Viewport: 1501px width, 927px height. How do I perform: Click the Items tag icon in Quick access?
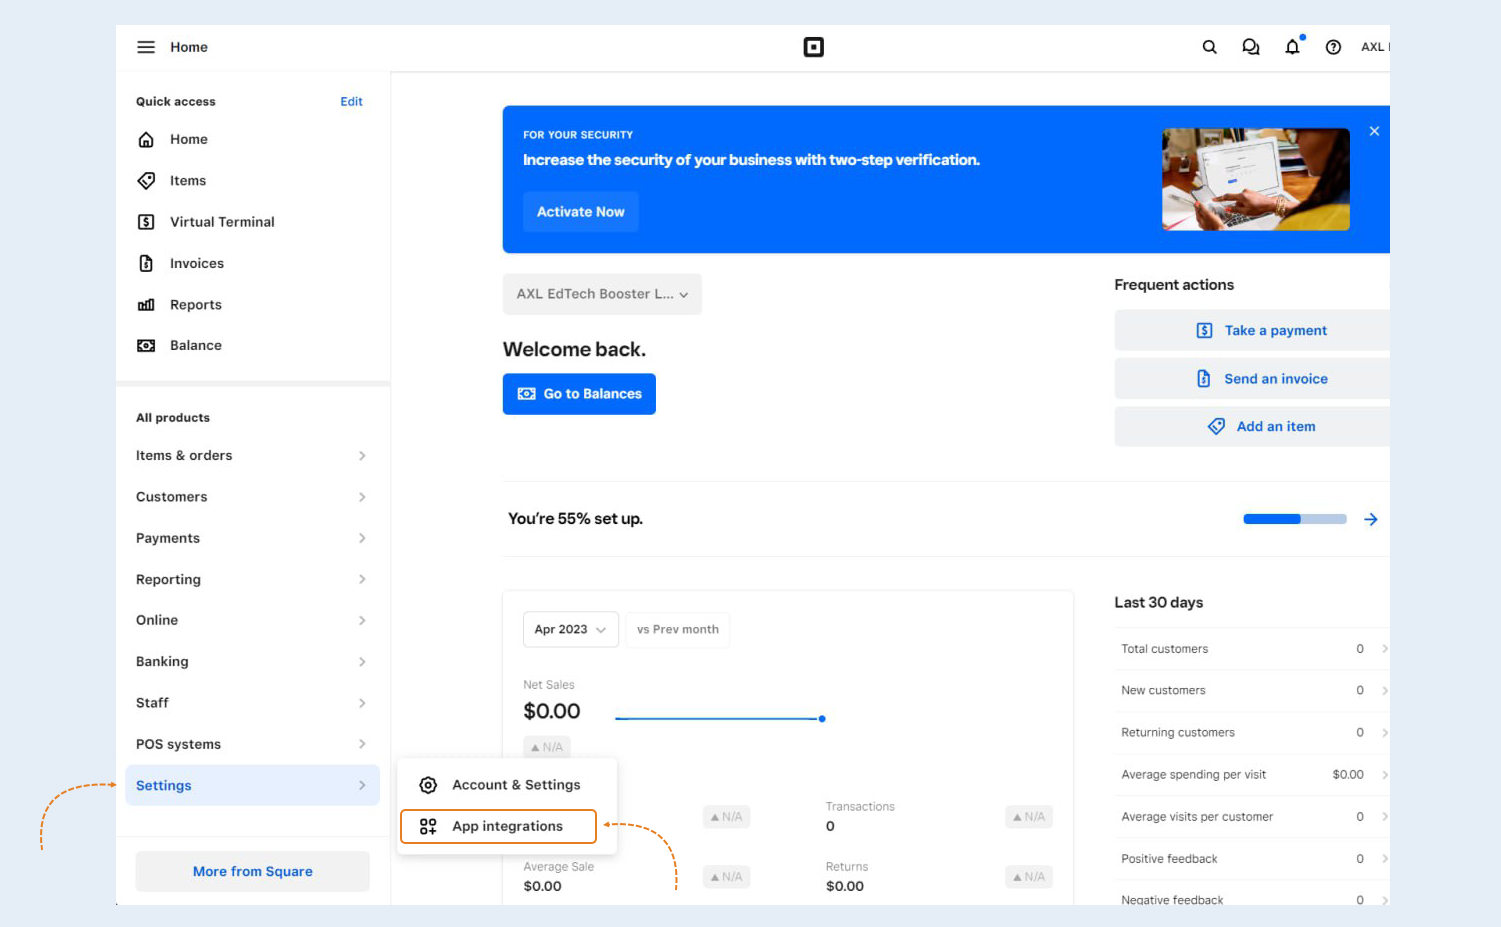click(x=146, y=181)
